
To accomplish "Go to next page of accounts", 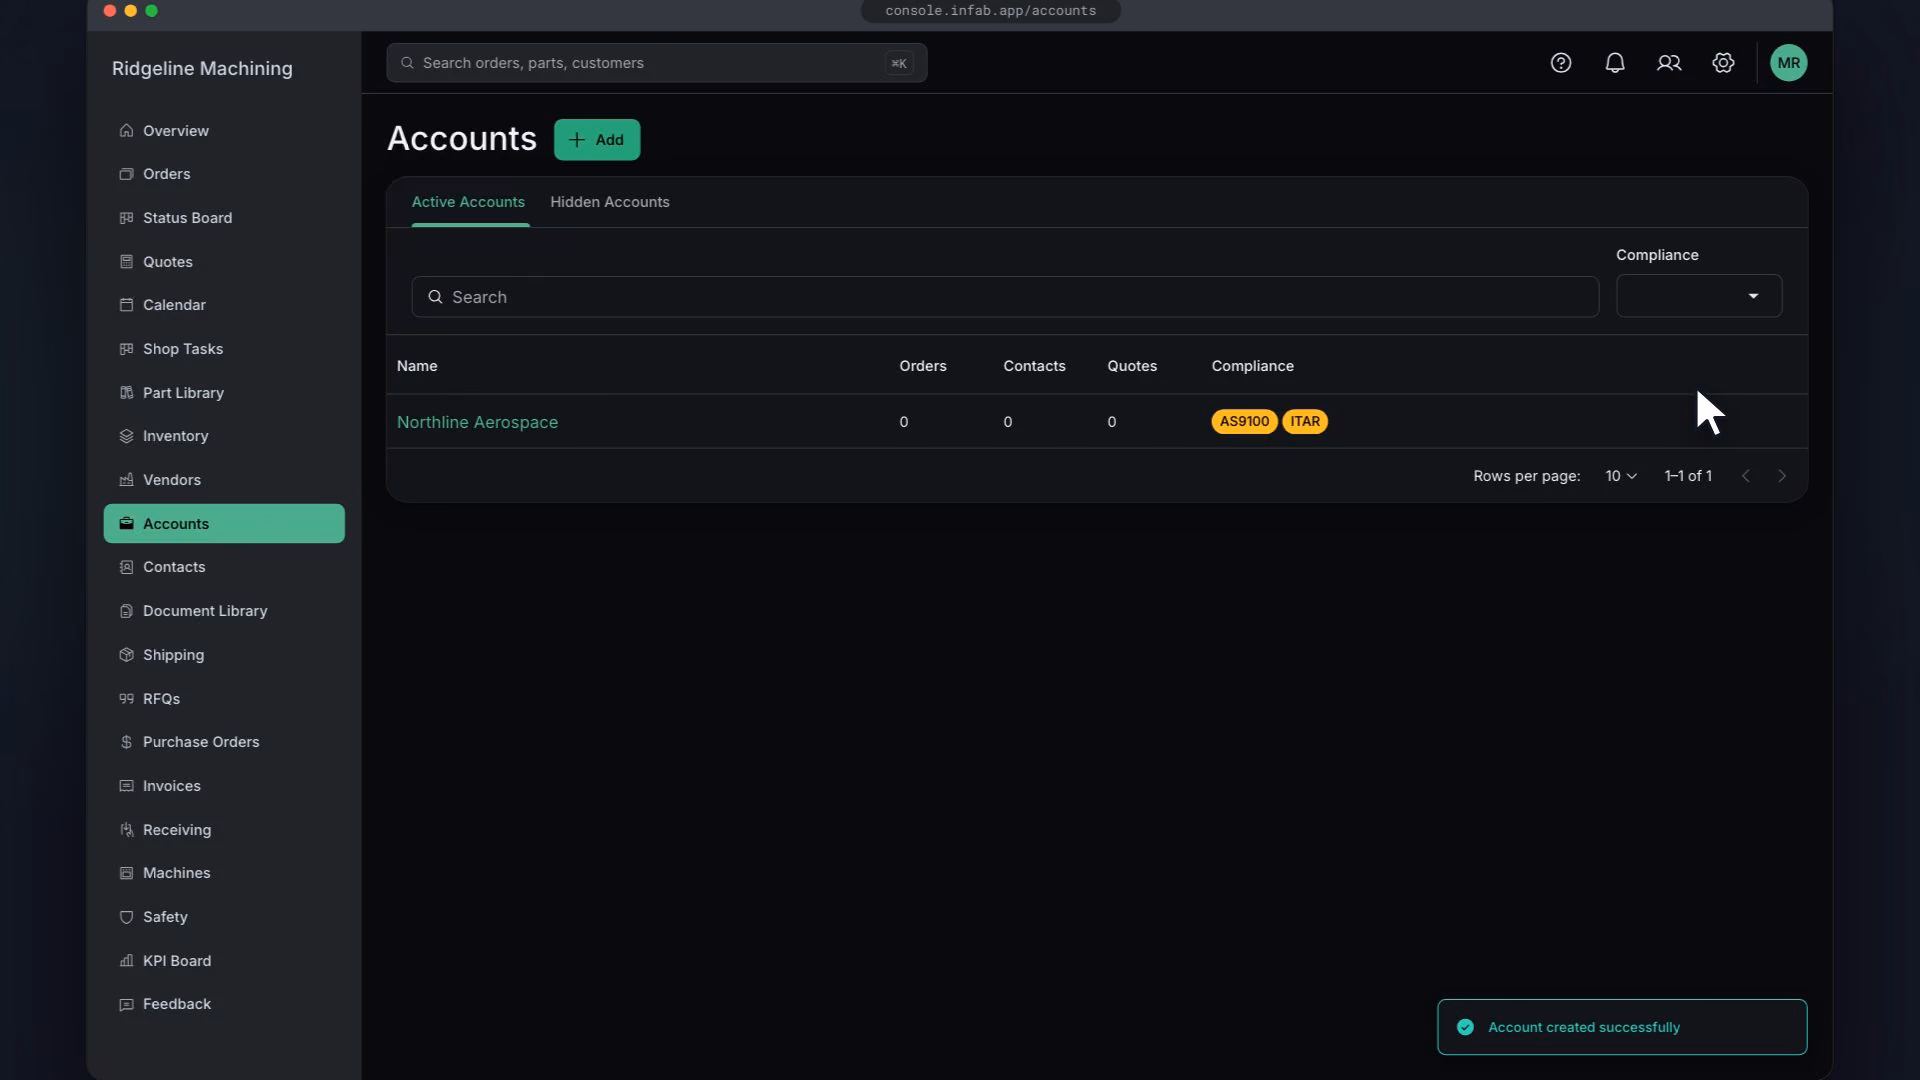I will pyautogui.click(x=1781, y=476).
